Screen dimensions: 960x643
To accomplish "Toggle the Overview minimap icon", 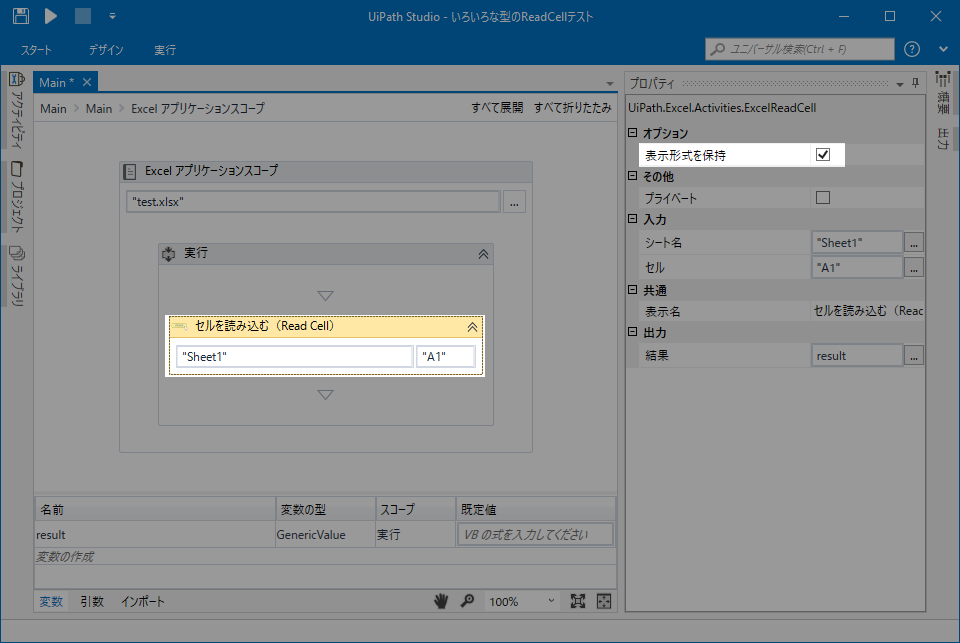I will click(x=604, y=601).
